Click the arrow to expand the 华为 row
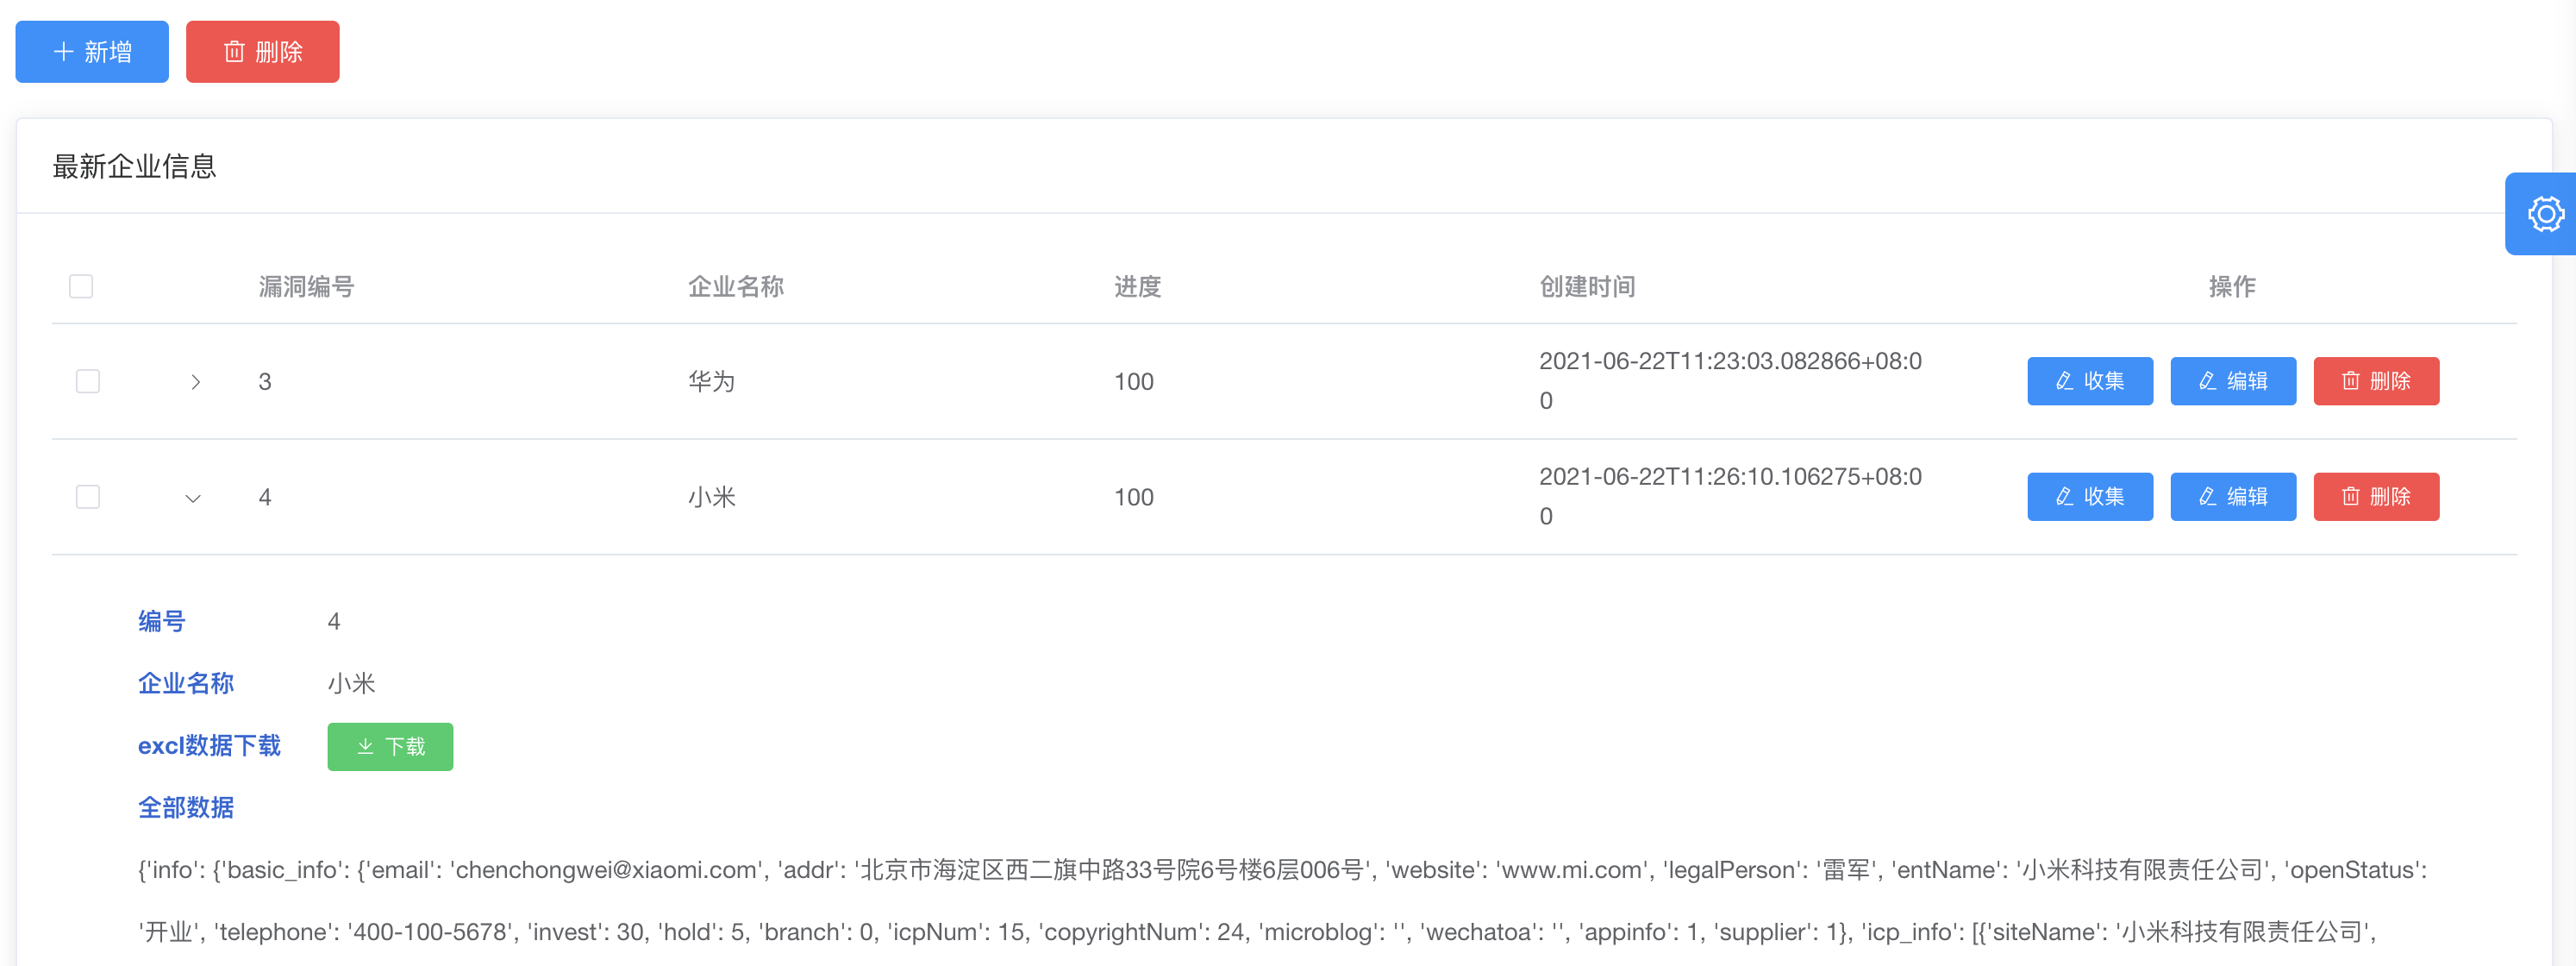The height and width of the screenshot is (966, 2576). click(195, 382)
